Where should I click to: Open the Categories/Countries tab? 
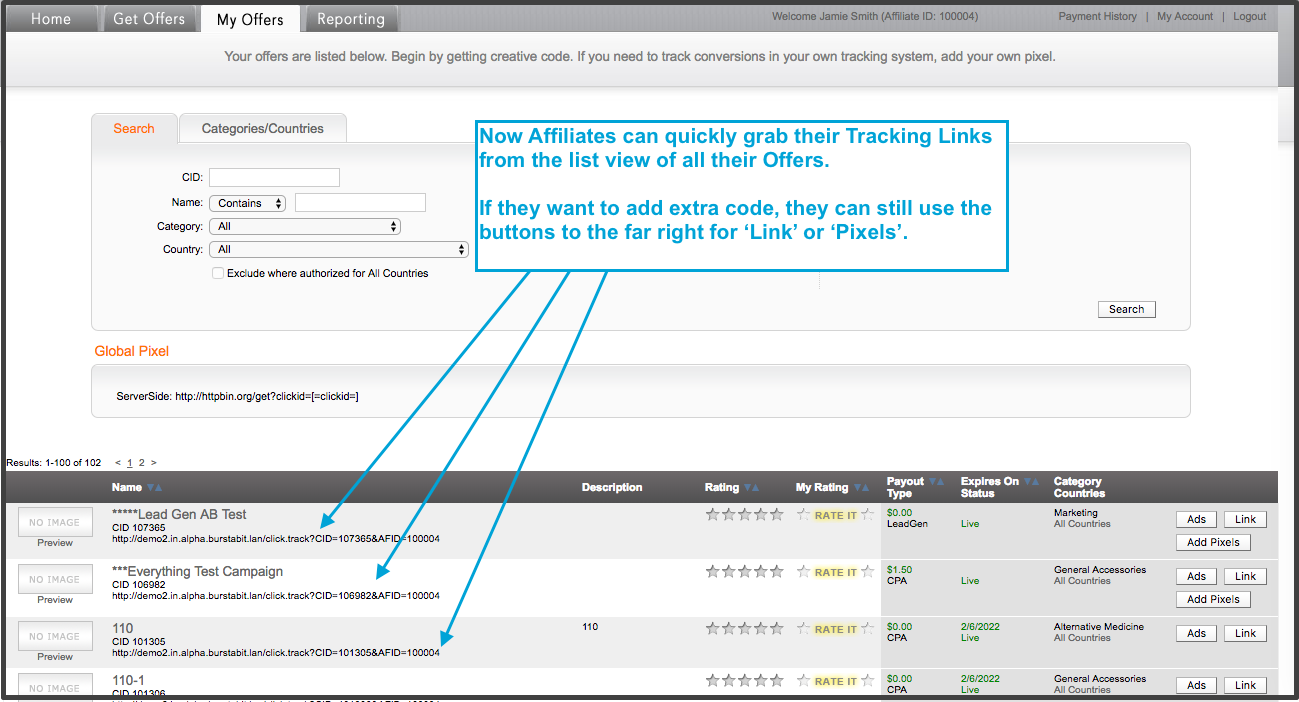click(x=263, y=129)
